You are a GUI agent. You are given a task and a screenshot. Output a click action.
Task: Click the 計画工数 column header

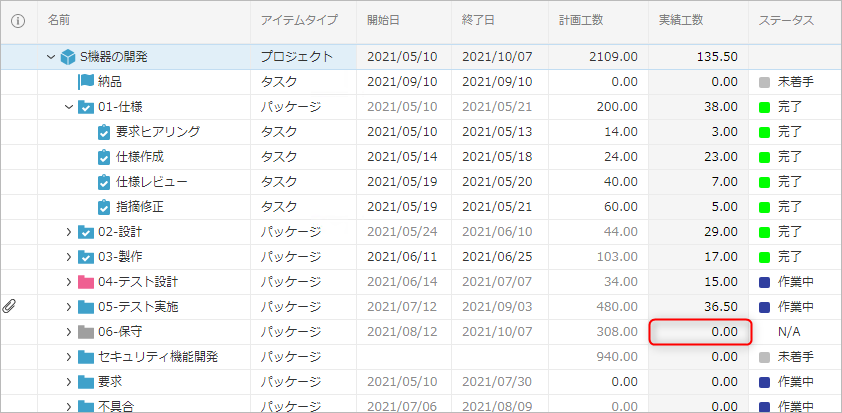[581, 20]
